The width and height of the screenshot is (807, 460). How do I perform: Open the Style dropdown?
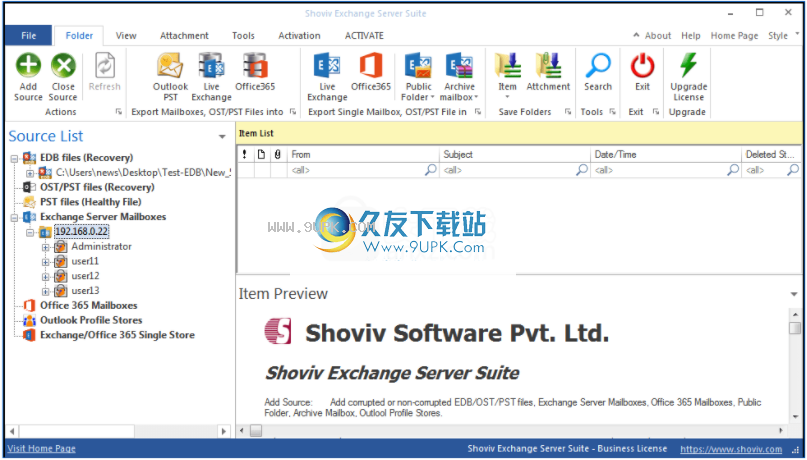tap(783, 36)
